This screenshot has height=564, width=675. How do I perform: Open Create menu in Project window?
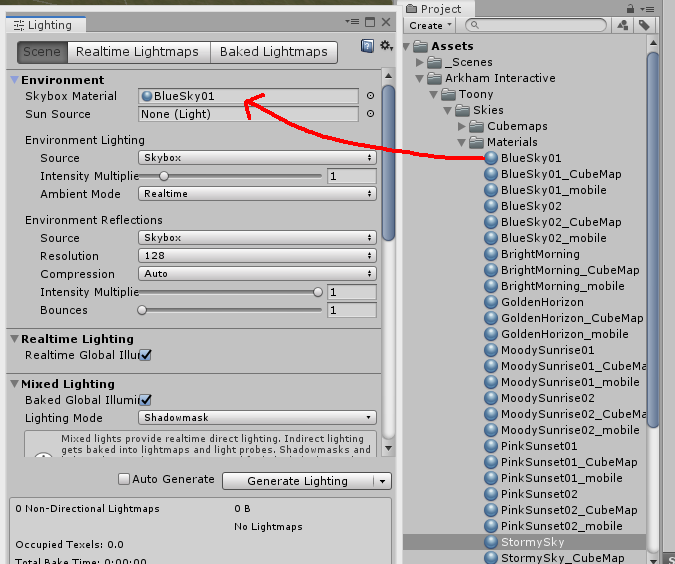[x=430, y=25]
